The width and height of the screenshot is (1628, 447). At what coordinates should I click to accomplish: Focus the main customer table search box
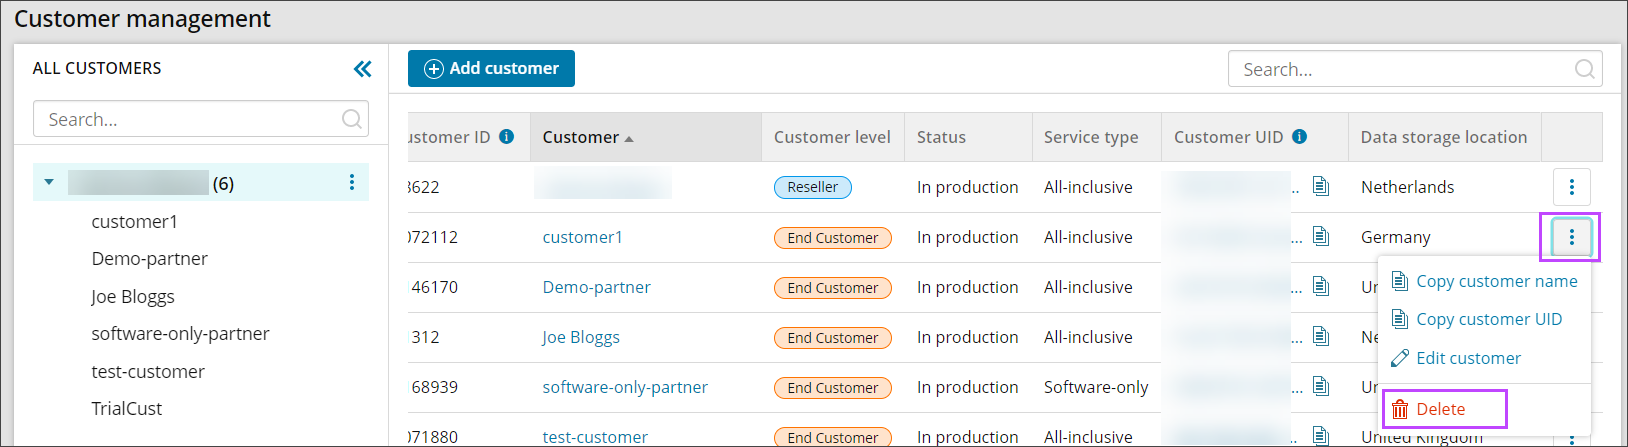coord(1400,69)
